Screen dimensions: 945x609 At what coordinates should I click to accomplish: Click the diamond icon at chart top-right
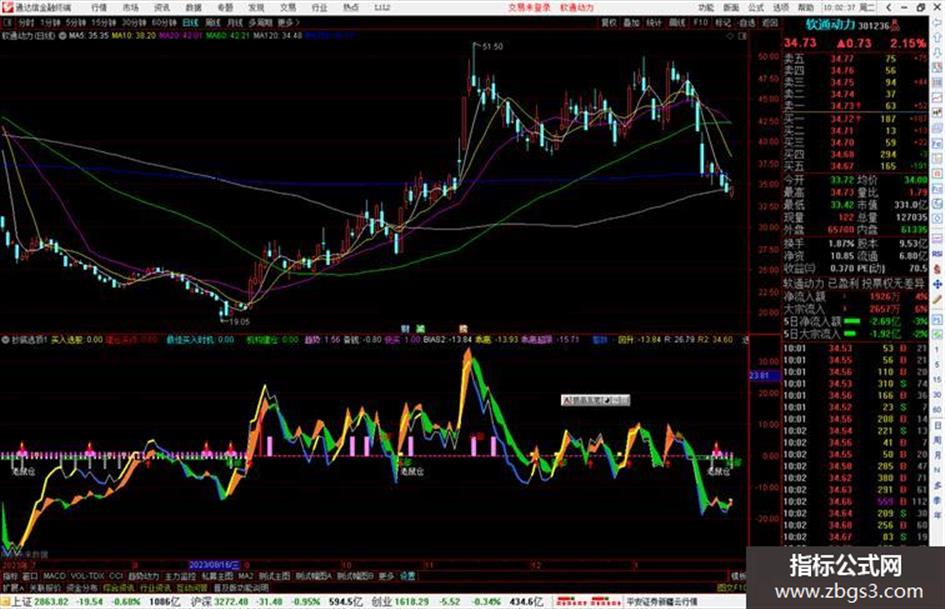tap(730, 36)
